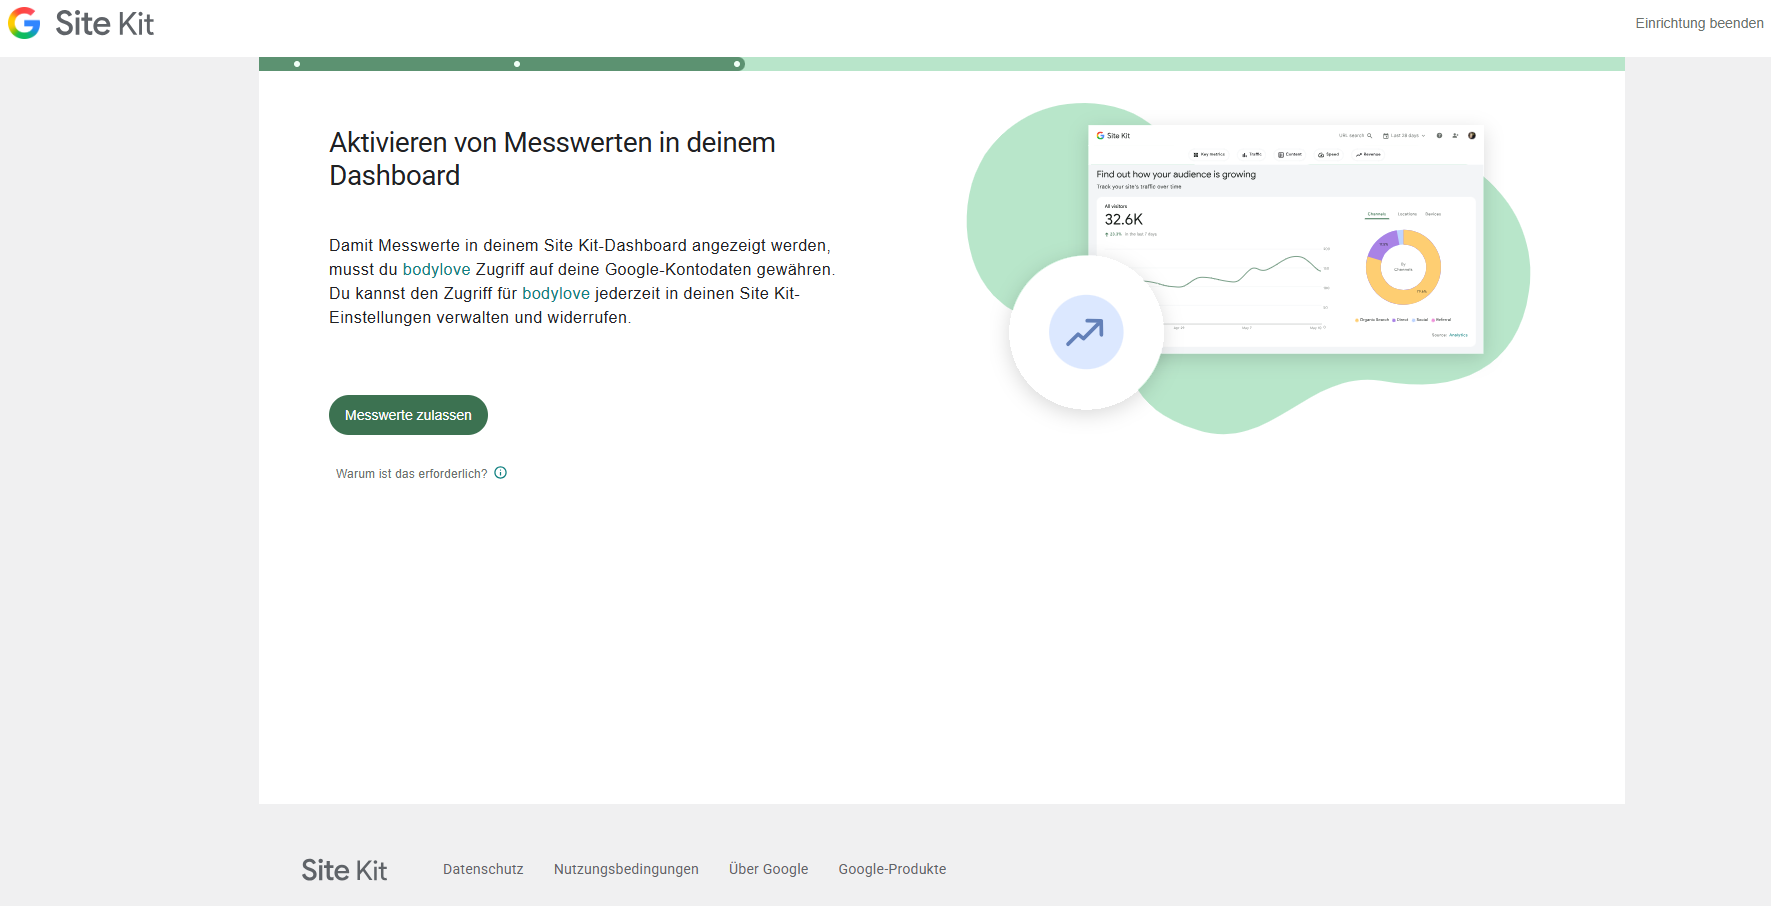Follow the 'bodylove' link after 'Zugriff für'
The height and width of the screenshot is (906, 1771).
click(x=556, y=294)
